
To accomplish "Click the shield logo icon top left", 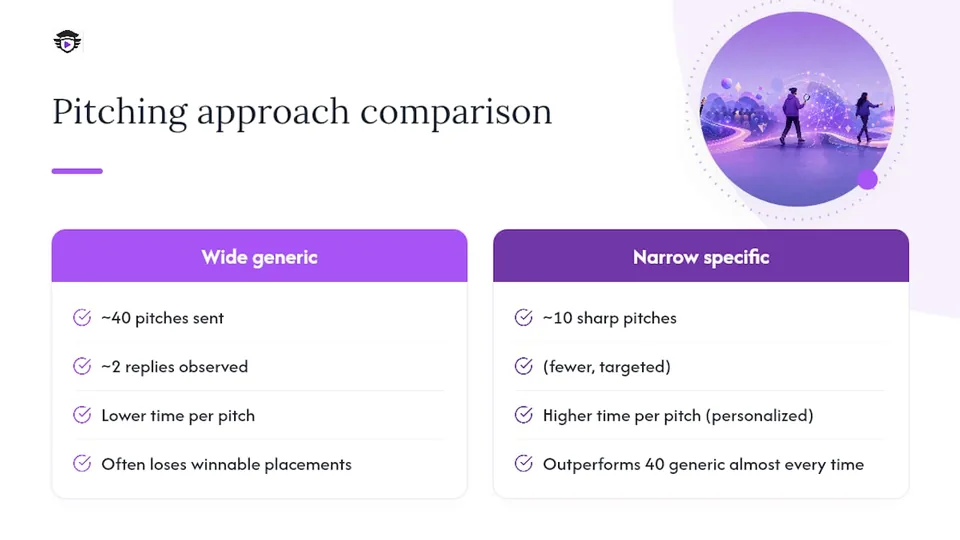I will (x=67, y=42).
